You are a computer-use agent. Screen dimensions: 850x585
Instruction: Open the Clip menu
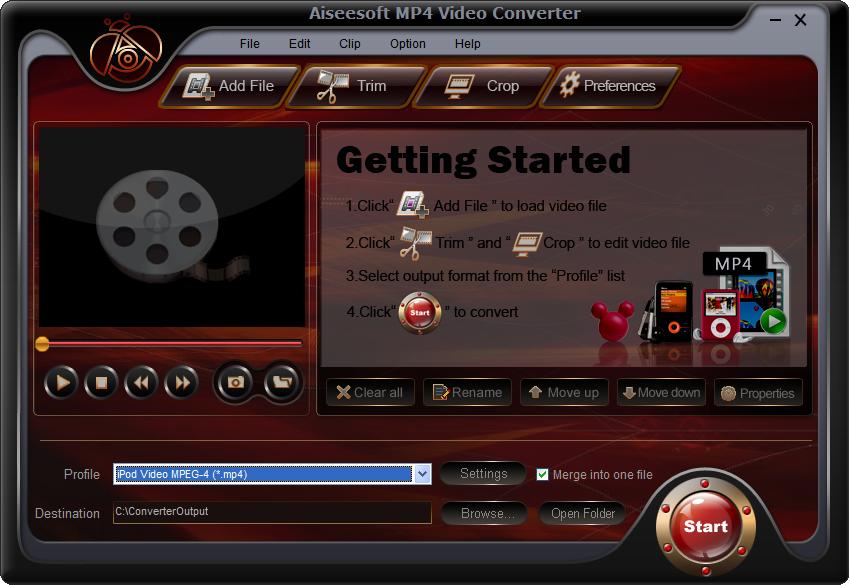pos(350,44)
